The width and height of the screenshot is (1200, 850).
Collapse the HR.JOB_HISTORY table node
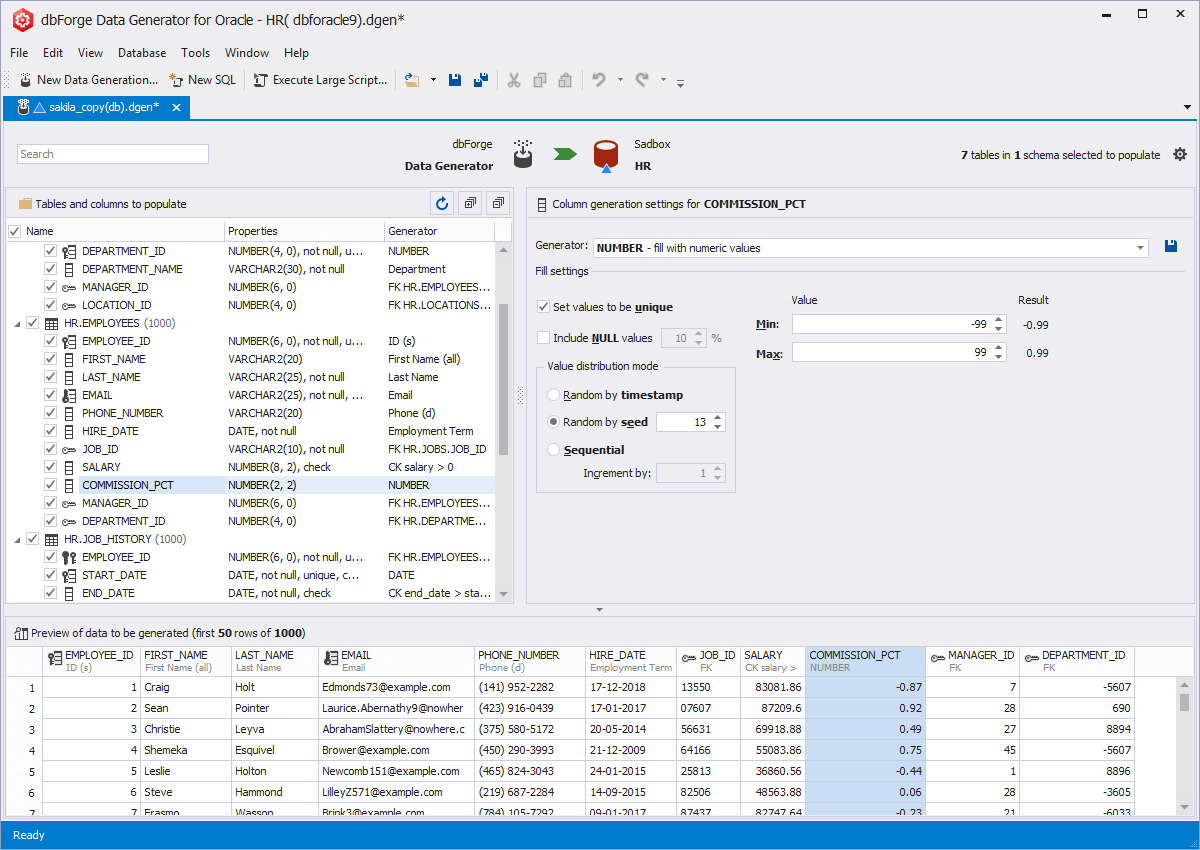17,540
